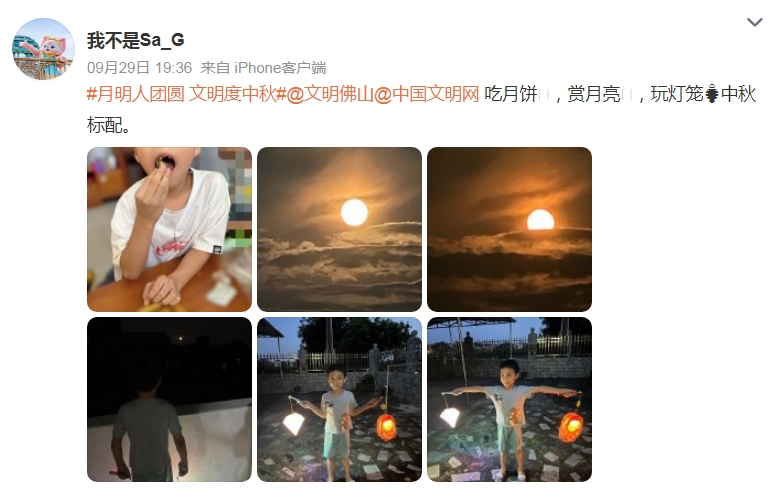This screenshot has width=771, height=501.
Task: Click the emoji after 赏月亮 in the post text
Action: coord(627,94)
